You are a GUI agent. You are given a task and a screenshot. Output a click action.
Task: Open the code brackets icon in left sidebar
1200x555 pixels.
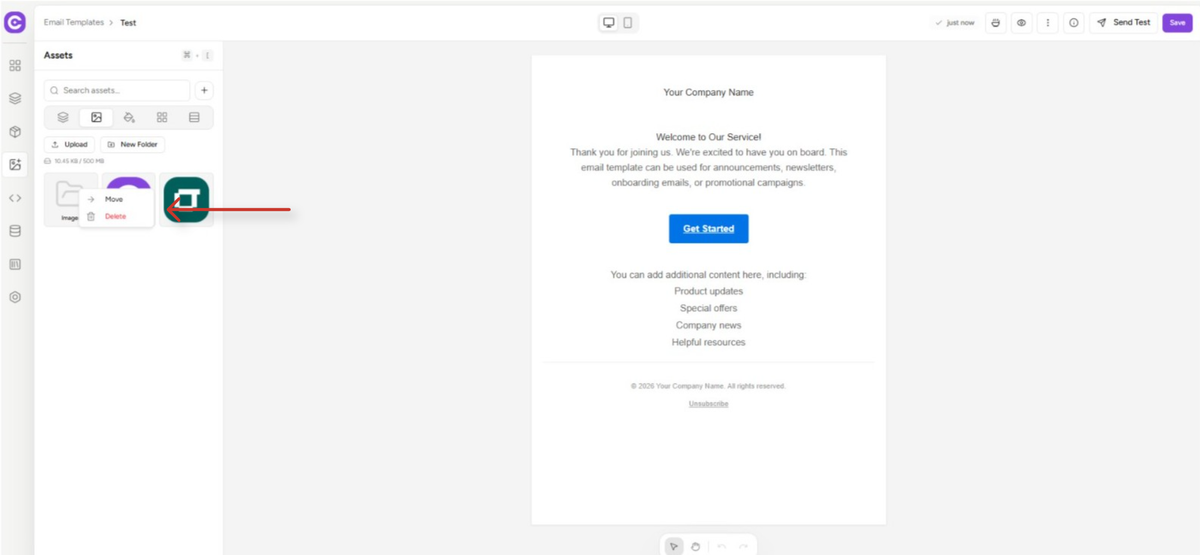pyautogui.click(x=15, y=198)
